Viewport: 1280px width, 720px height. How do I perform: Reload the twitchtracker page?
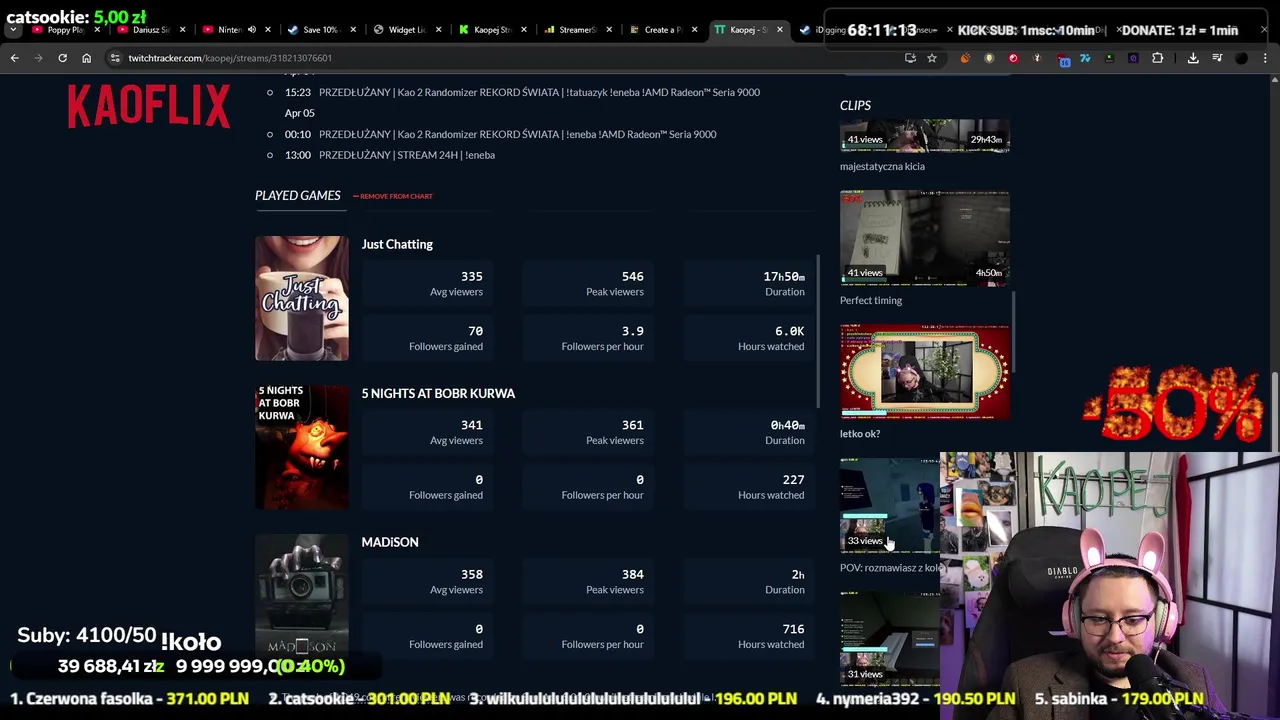coord(62,58)
